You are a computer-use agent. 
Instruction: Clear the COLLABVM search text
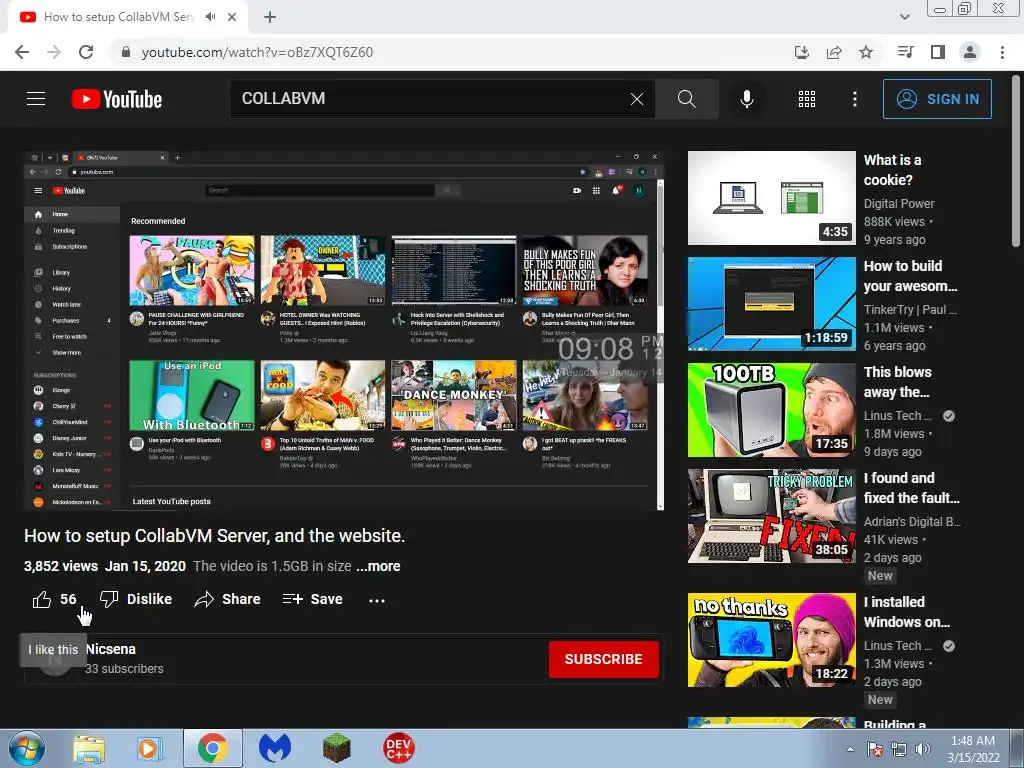pyautogui.click(x=637, y=99)
